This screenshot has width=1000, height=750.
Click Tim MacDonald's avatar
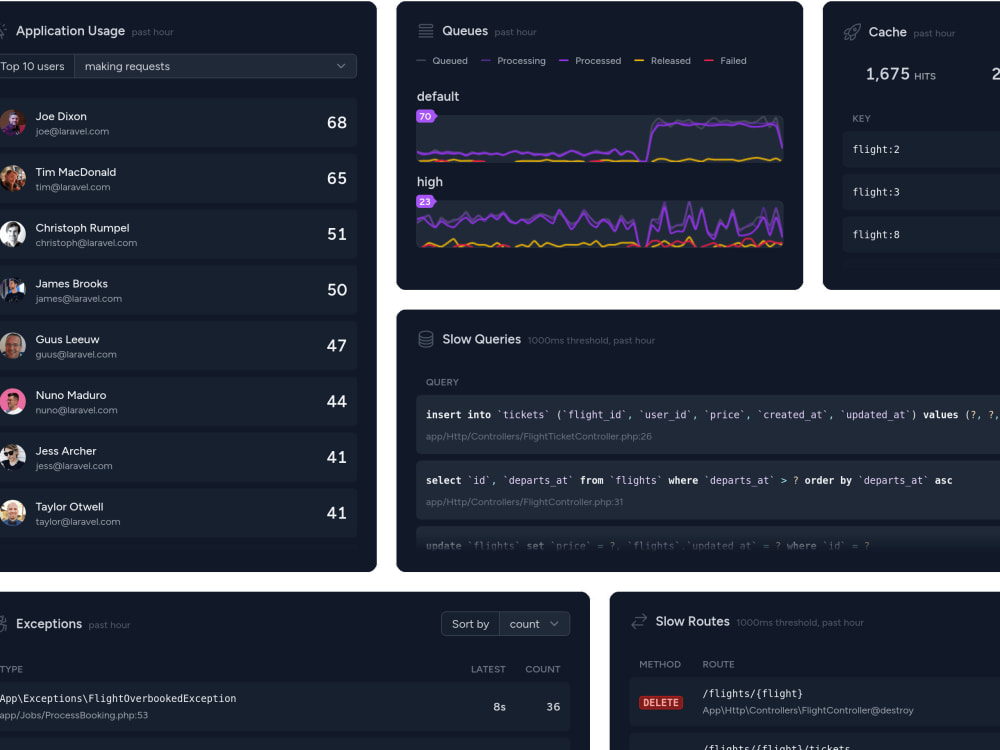(x=12, y=179)
